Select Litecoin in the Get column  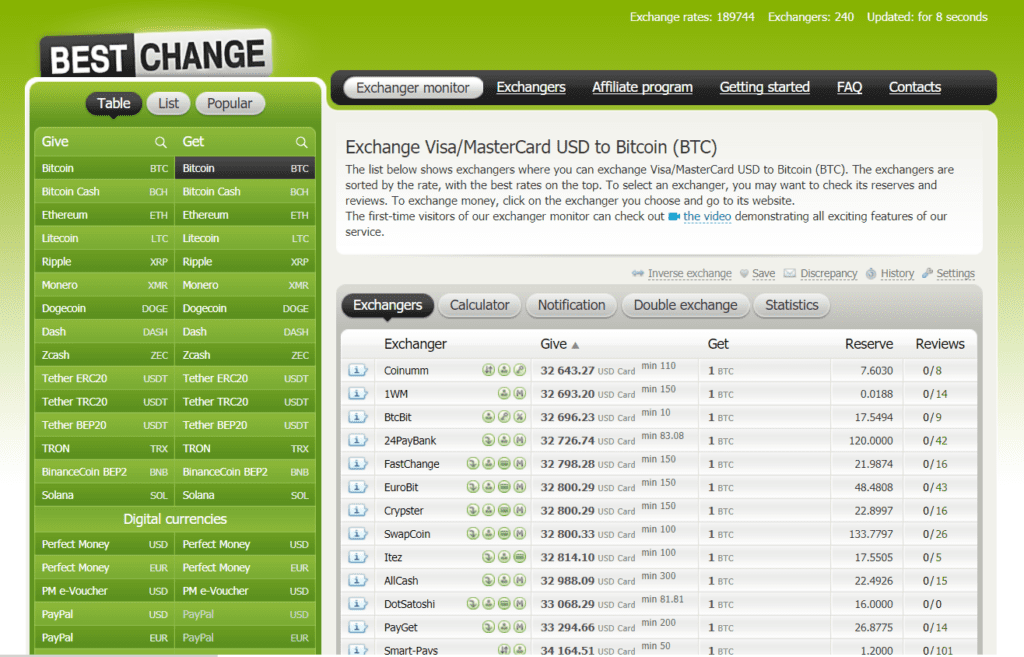(x=245, y=238)
